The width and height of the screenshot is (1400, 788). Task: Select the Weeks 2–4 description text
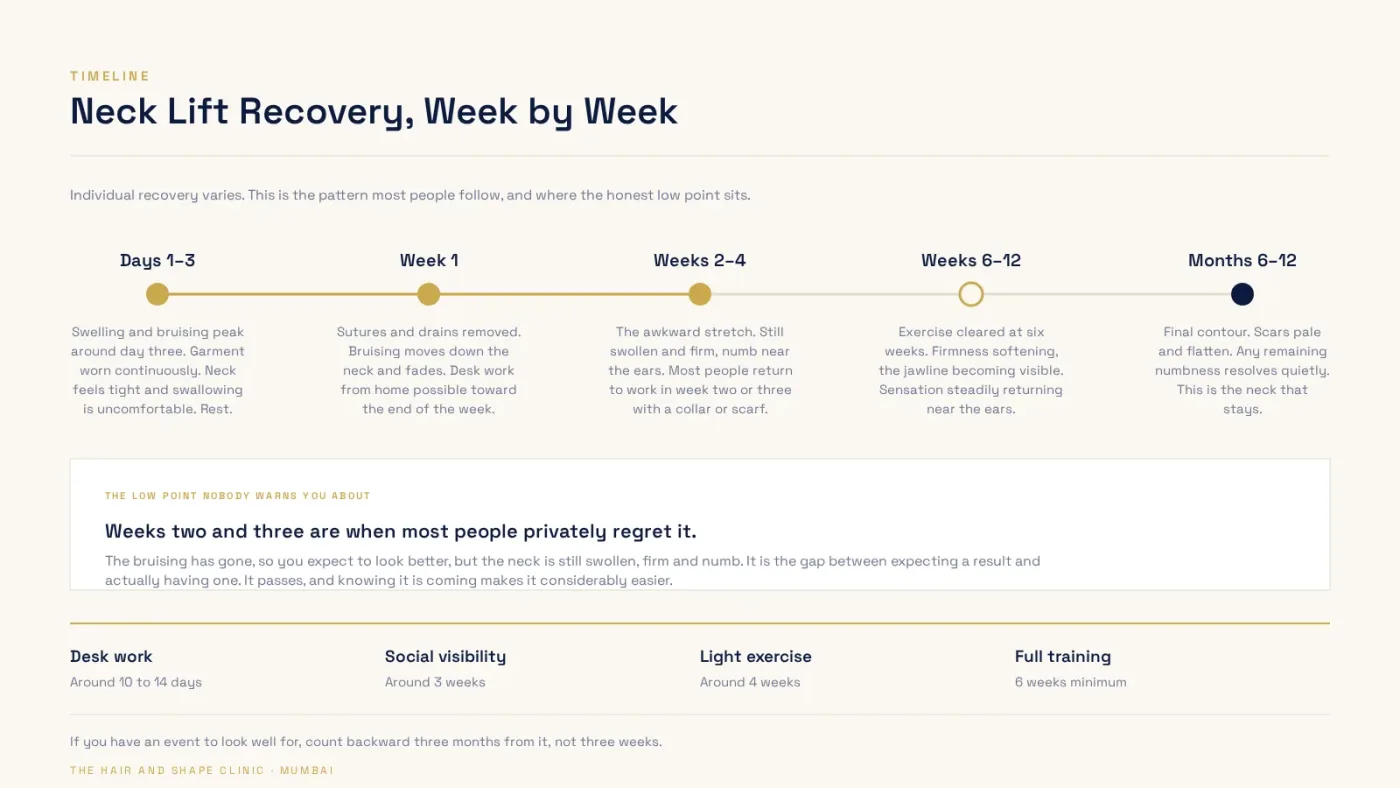click(700, 370)
